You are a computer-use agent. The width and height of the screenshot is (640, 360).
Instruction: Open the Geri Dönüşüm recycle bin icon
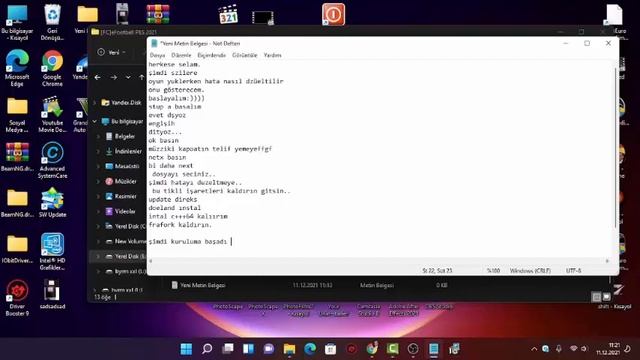(x=52, y=22)
